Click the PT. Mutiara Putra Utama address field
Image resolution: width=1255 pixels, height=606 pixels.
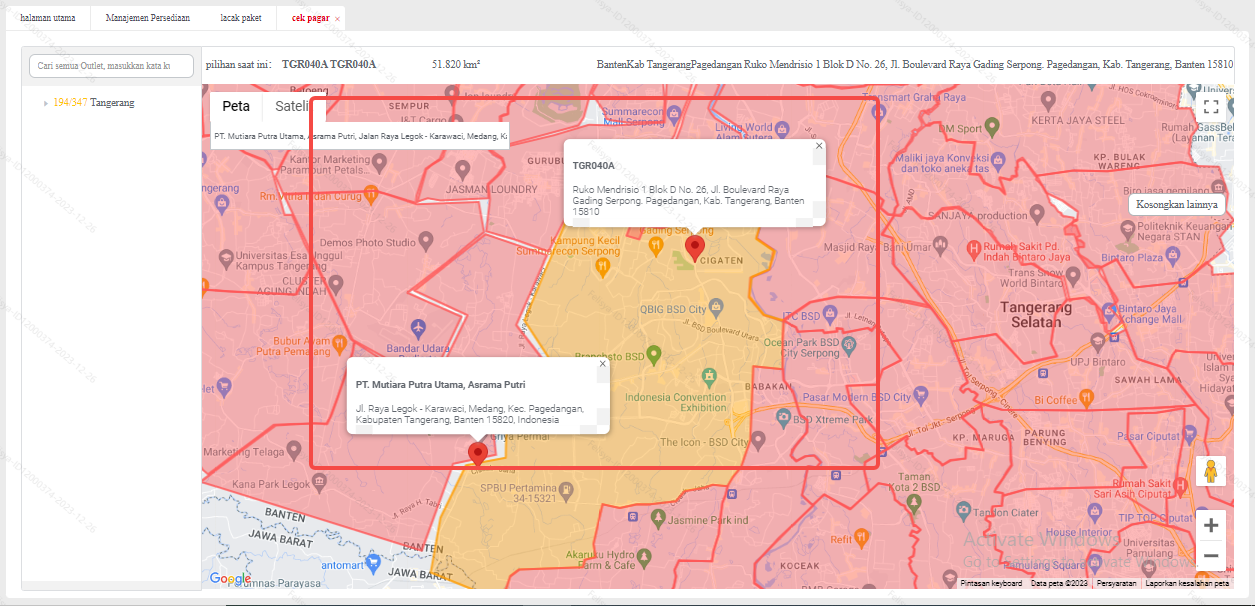(x=359, y=135)
